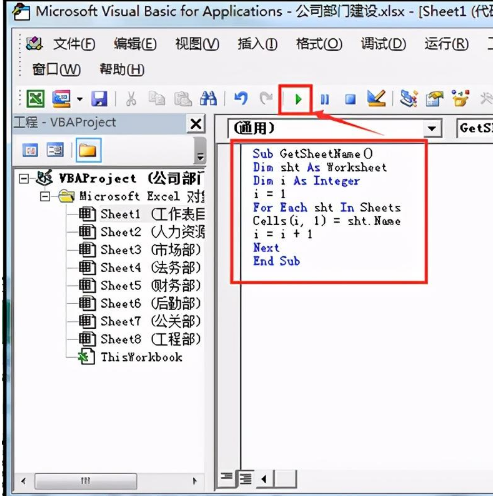Click the Cut scissors icon

131,99
